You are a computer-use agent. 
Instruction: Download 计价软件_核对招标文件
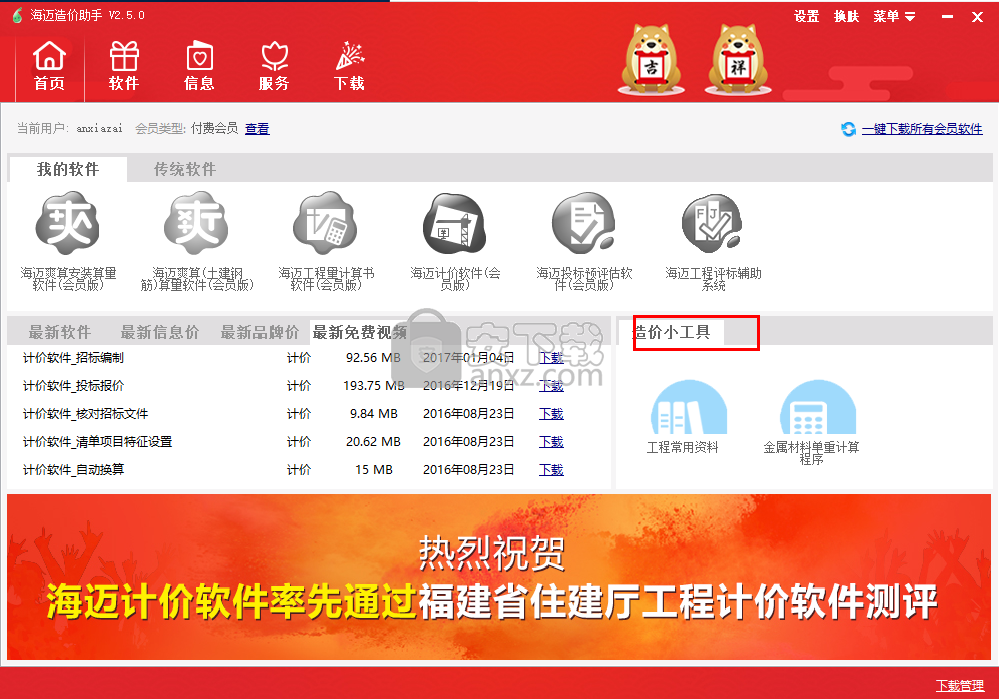click(551, 414)
